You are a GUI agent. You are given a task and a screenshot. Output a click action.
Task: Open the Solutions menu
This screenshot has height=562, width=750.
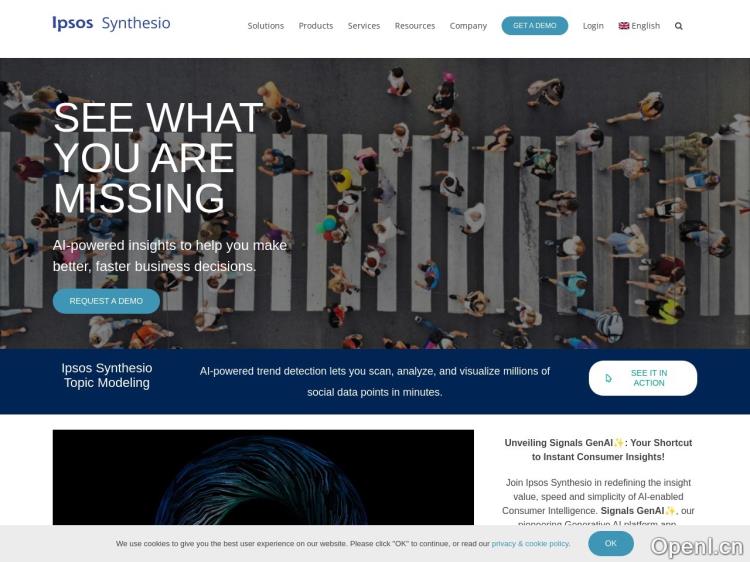(265, 26)
